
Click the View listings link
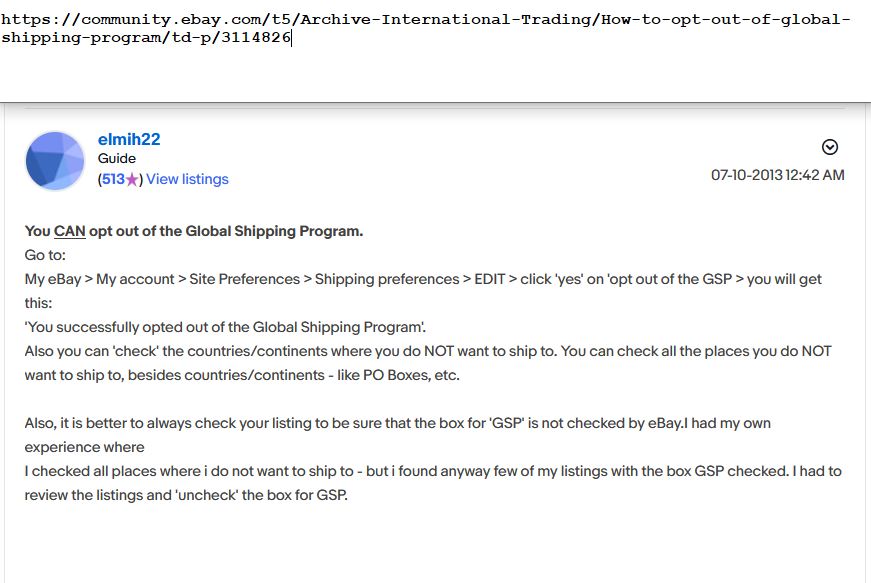click(x=186, y=179)
